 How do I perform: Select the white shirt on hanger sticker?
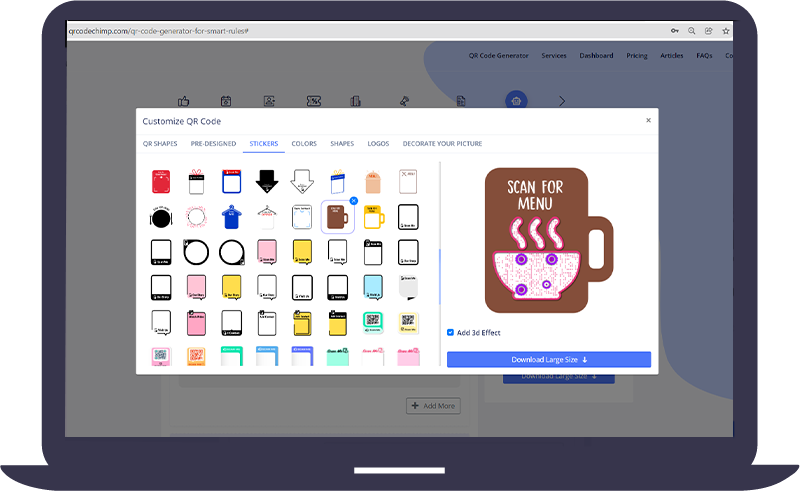(267, 217)
